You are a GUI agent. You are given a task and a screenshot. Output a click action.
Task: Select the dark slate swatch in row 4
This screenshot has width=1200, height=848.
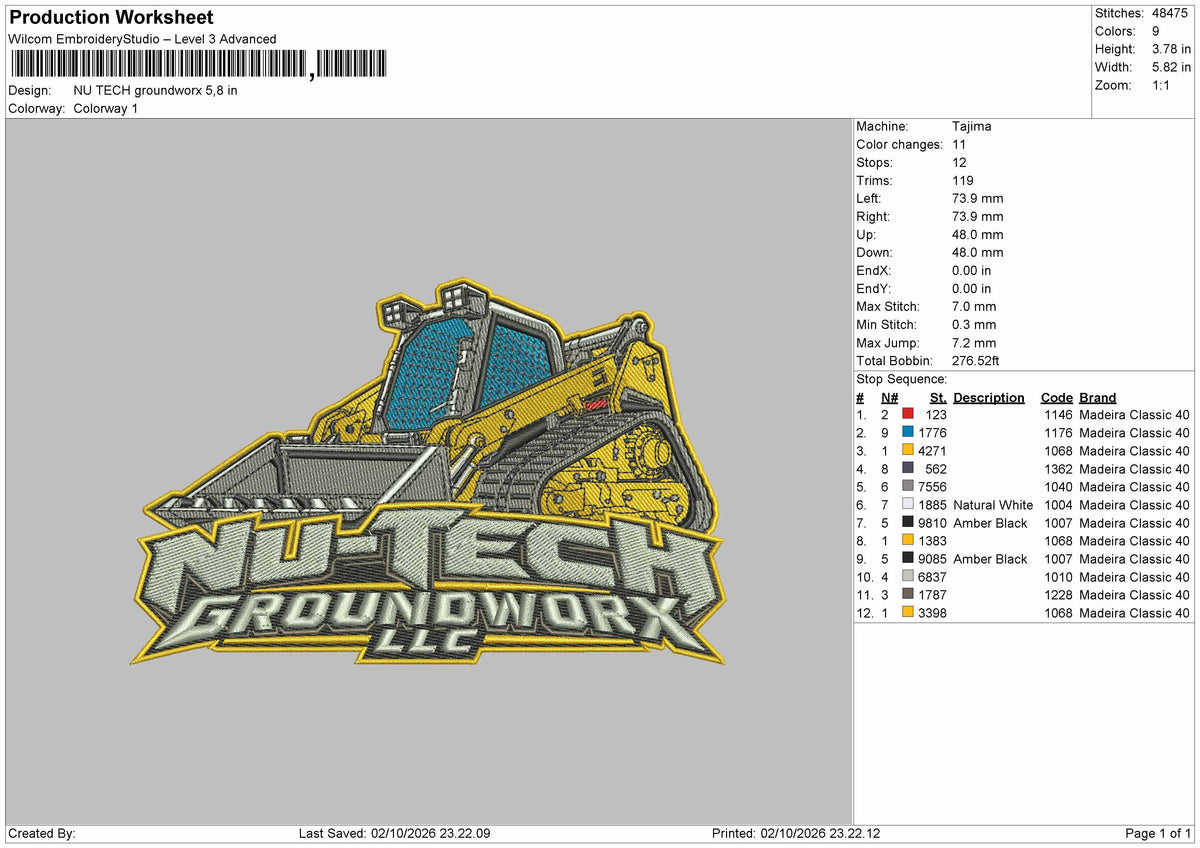(x=907, y=468)
